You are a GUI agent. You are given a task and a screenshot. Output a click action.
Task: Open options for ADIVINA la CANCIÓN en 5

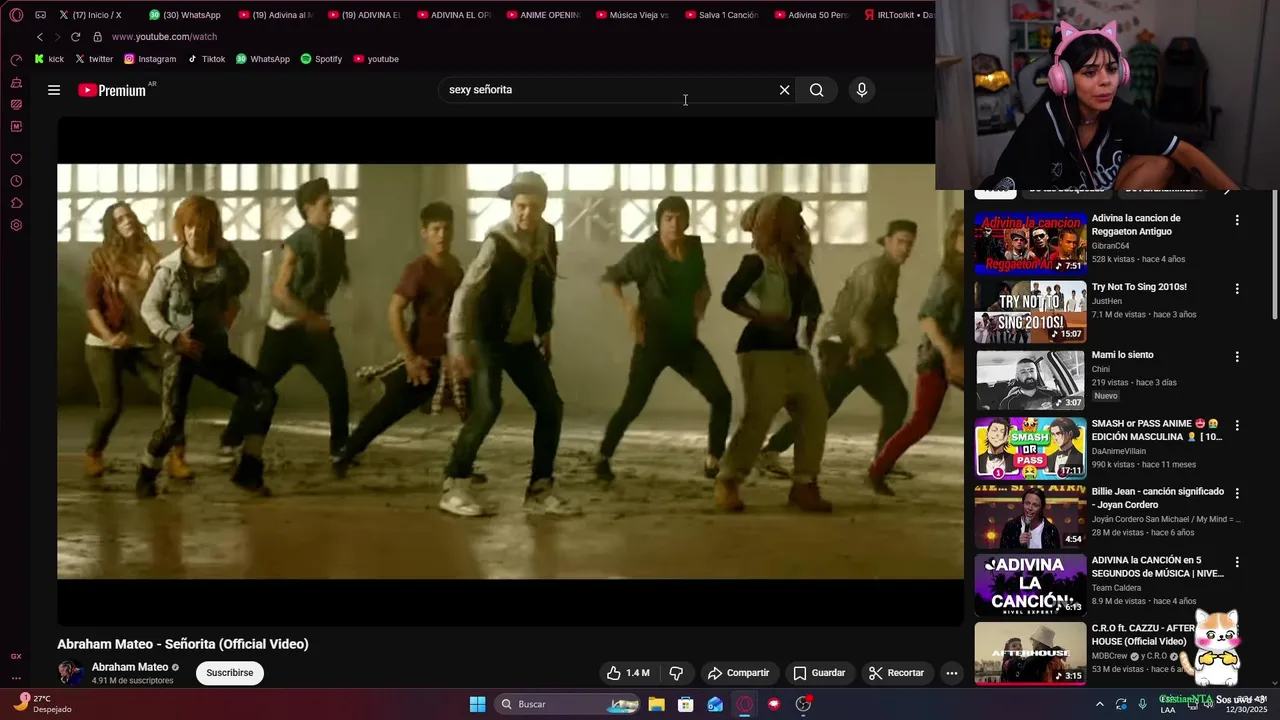click(1237, 563)
